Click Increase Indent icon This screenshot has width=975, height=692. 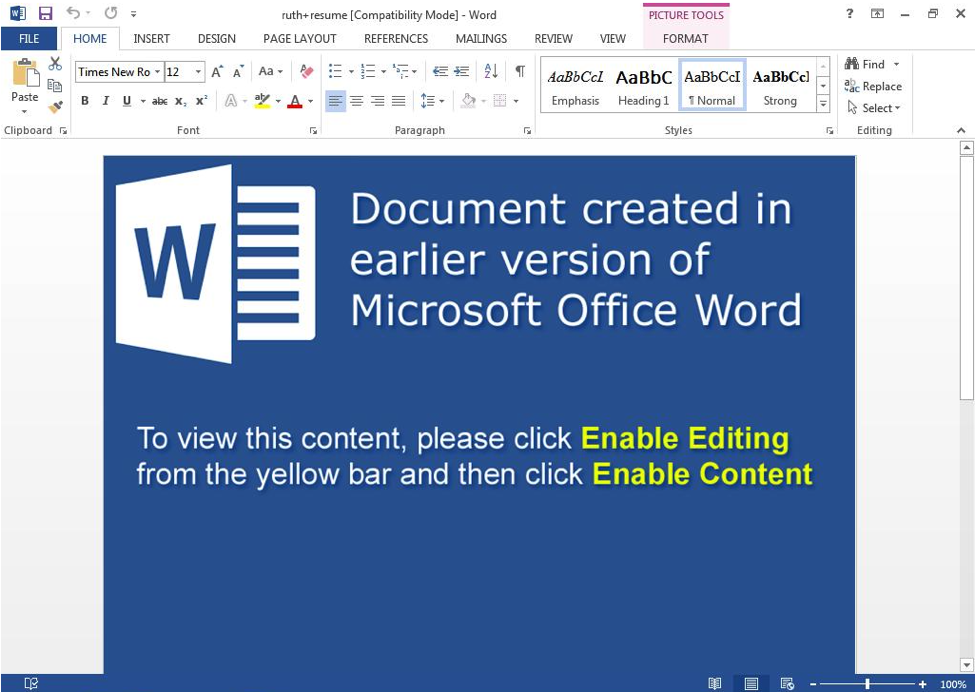[461, 72]
